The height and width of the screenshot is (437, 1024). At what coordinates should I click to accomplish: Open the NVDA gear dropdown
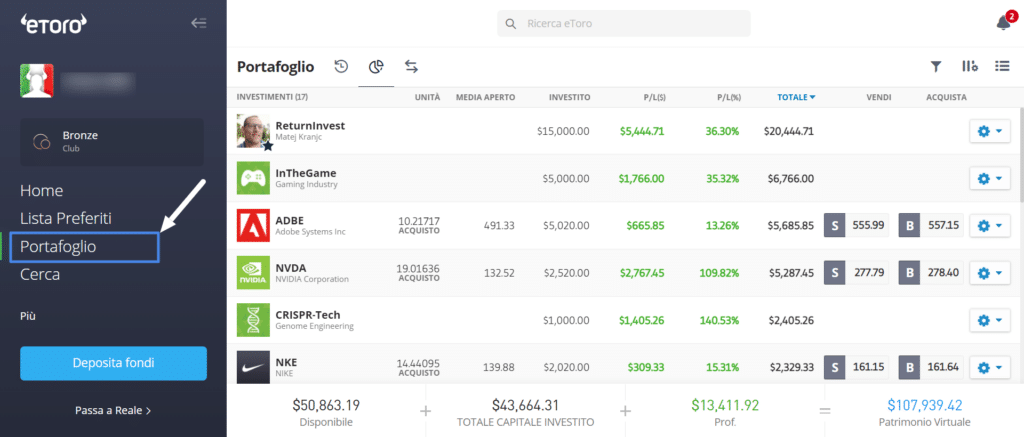coord(990,272)
